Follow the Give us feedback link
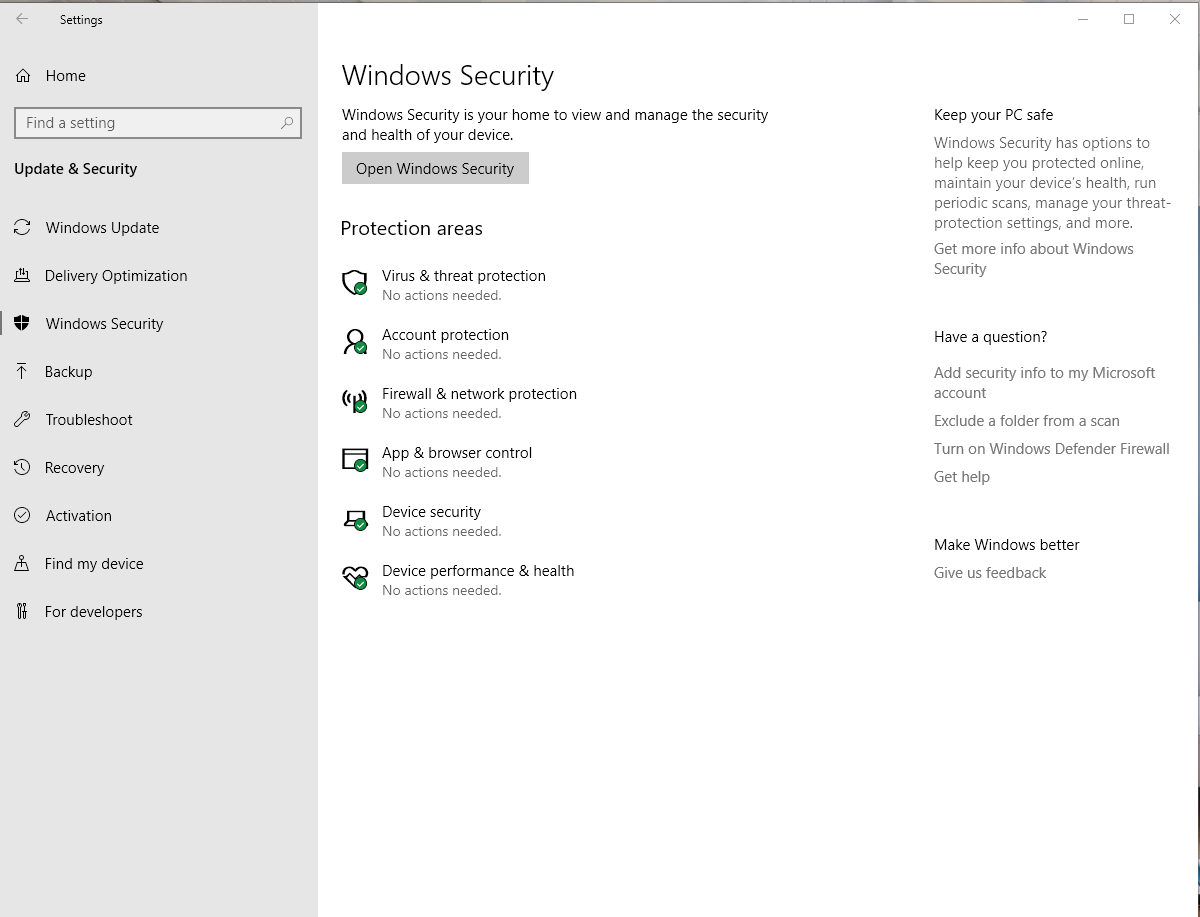This screenshot has height=917, width=1200. pyautogui.click(x=989, y=573)
